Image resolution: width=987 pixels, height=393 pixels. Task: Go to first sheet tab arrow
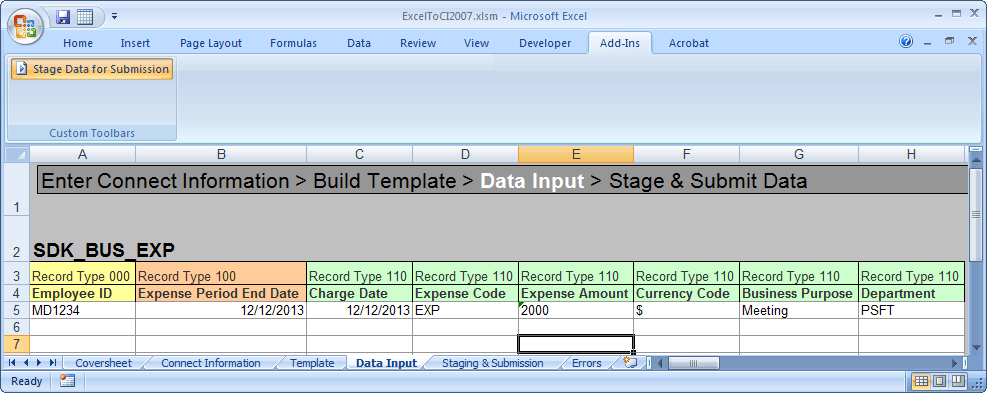click(x=12, y=363)
